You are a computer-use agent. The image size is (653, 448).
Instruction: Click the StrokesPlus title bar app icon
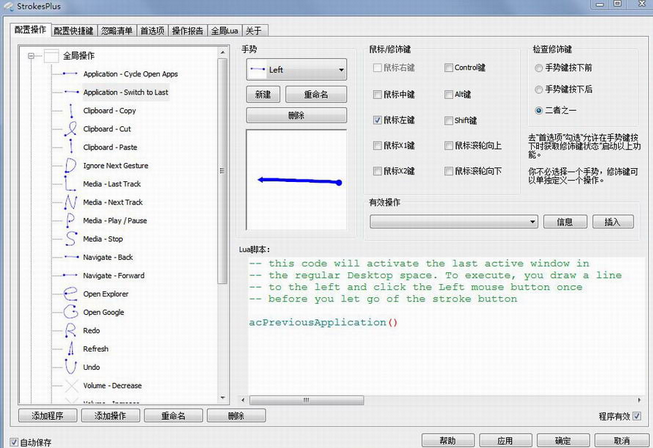[9, 6]
